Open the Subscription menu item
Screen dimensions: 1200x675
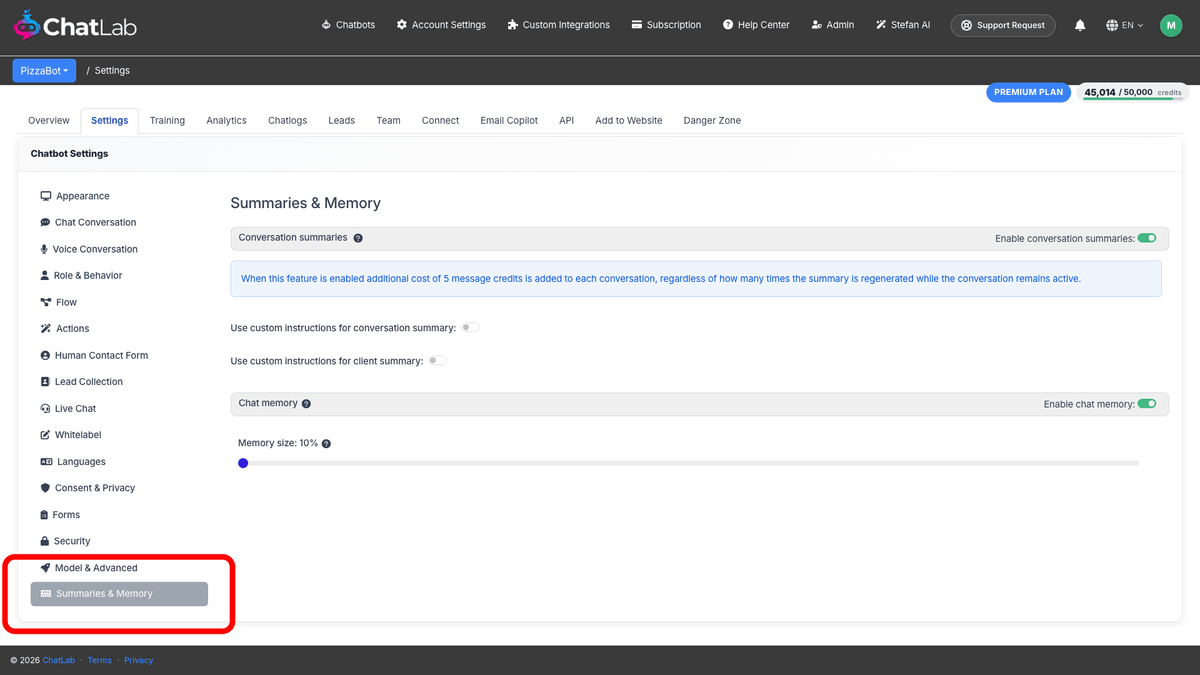click(x=666, y=25)
